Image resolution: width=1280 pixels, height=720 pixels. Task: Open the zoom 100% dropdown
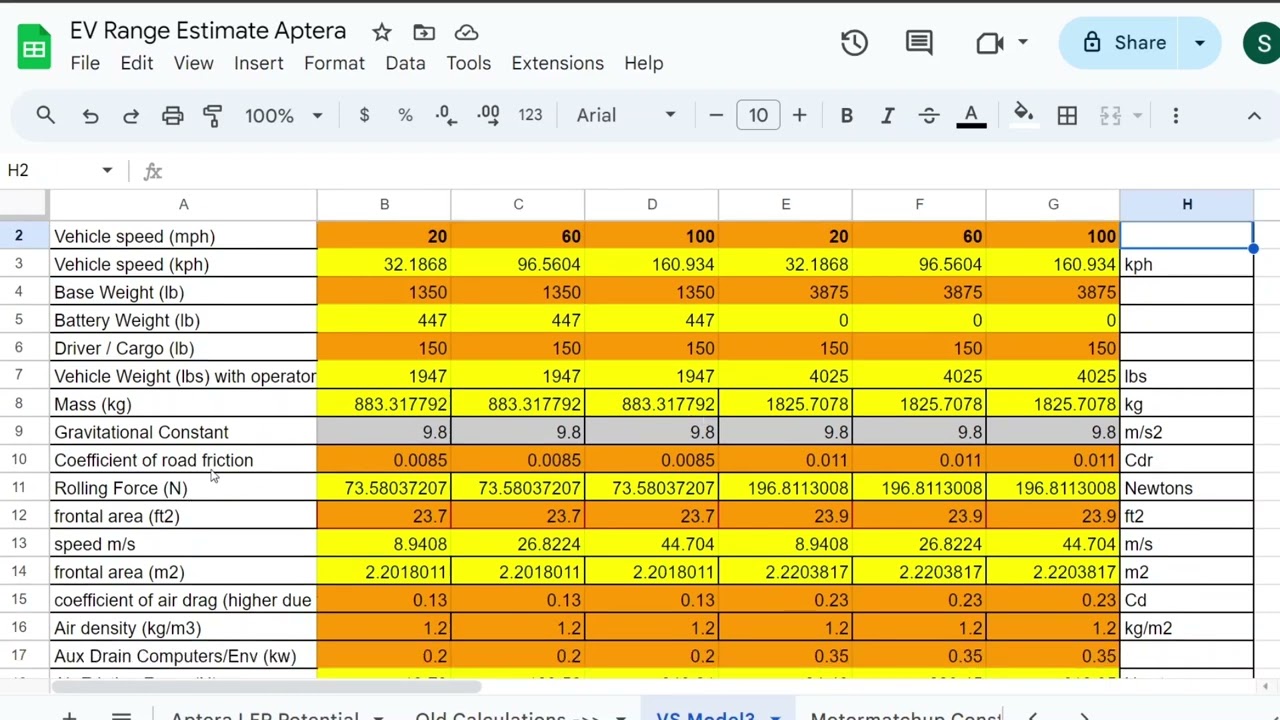tap(284, 115)
